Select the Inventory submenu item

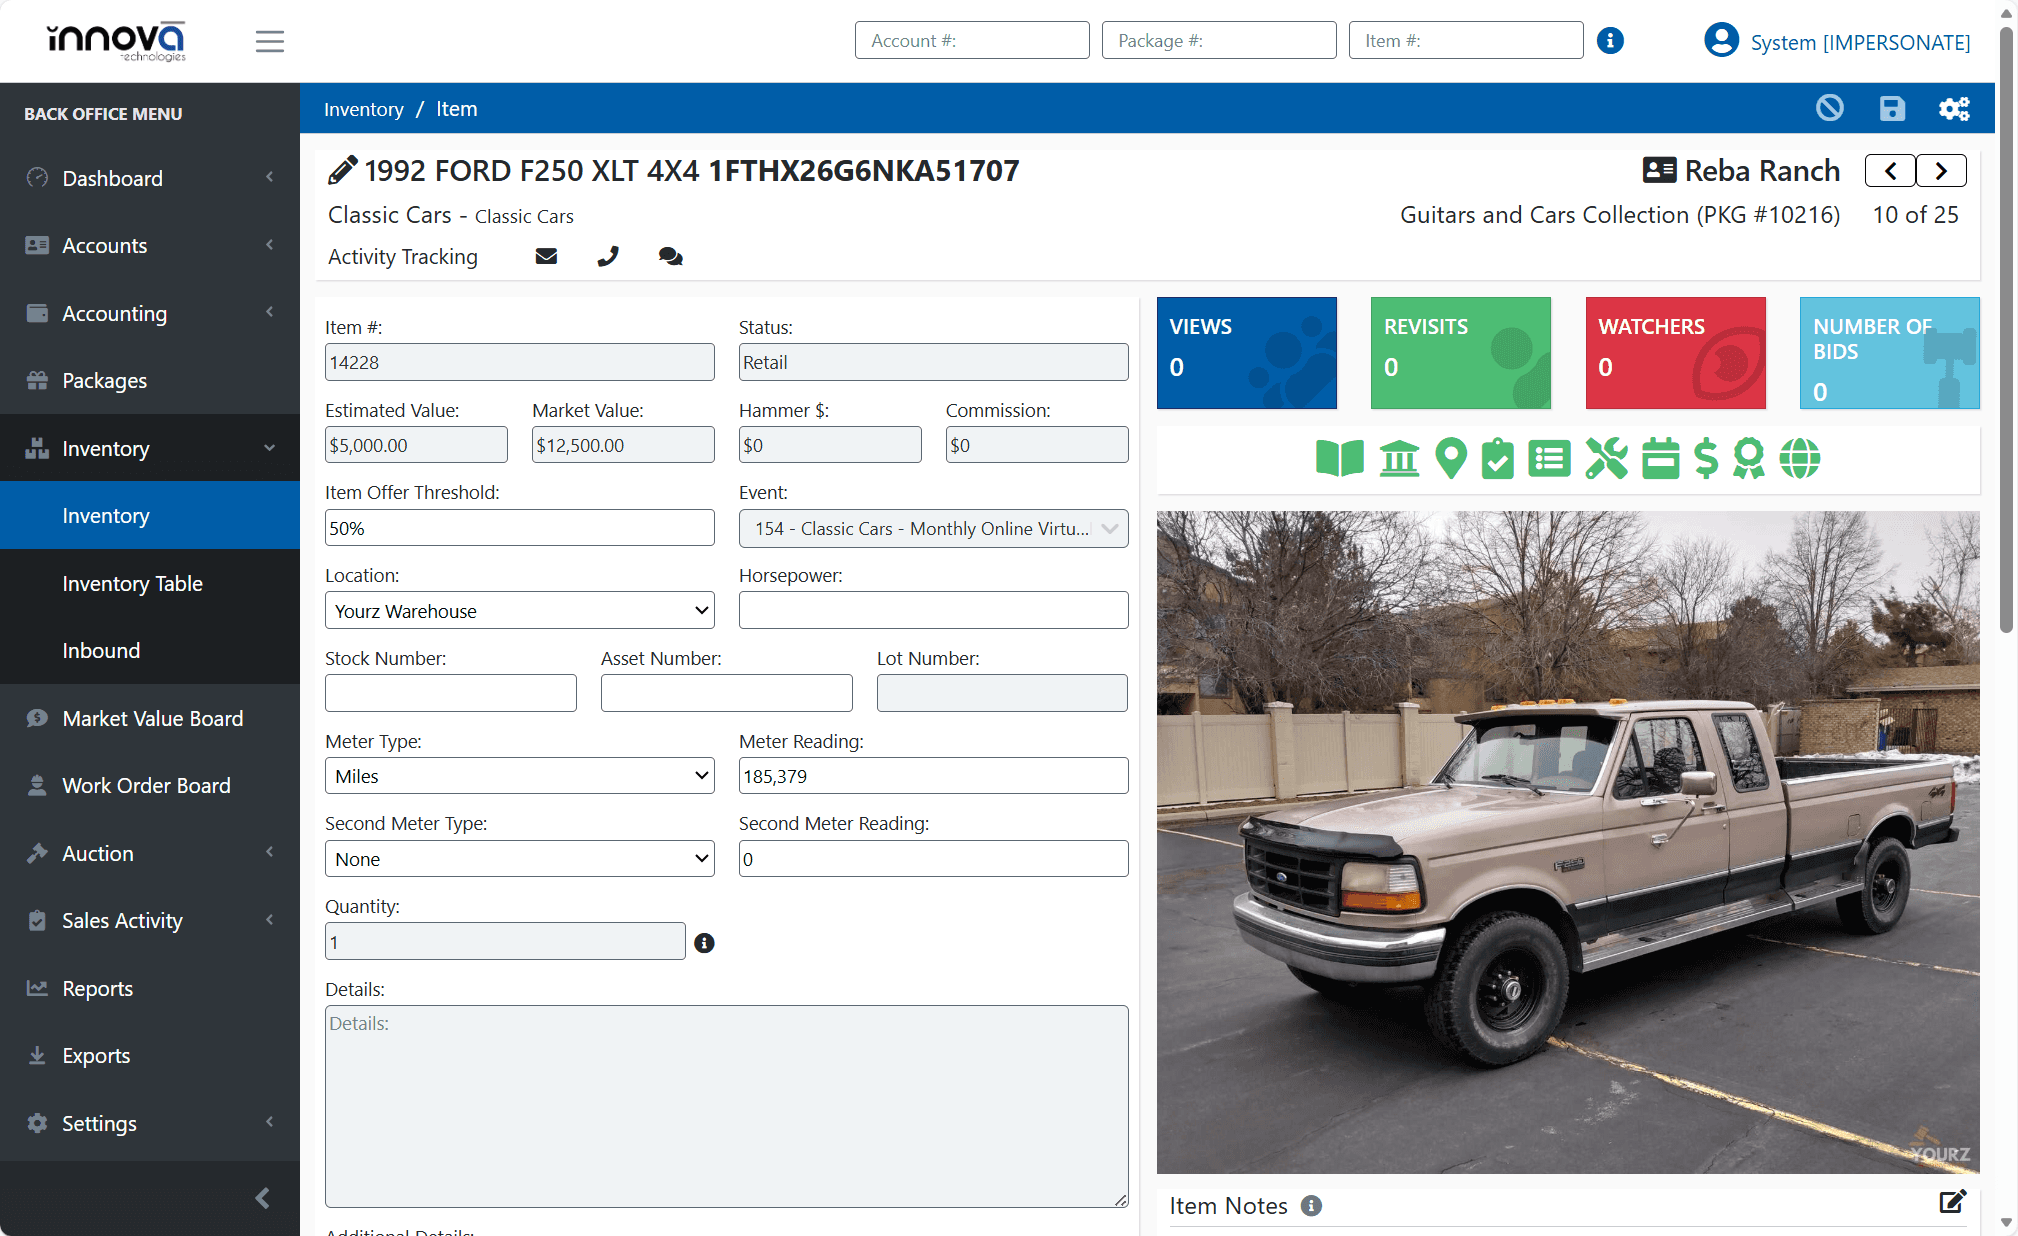pos(150,516)
